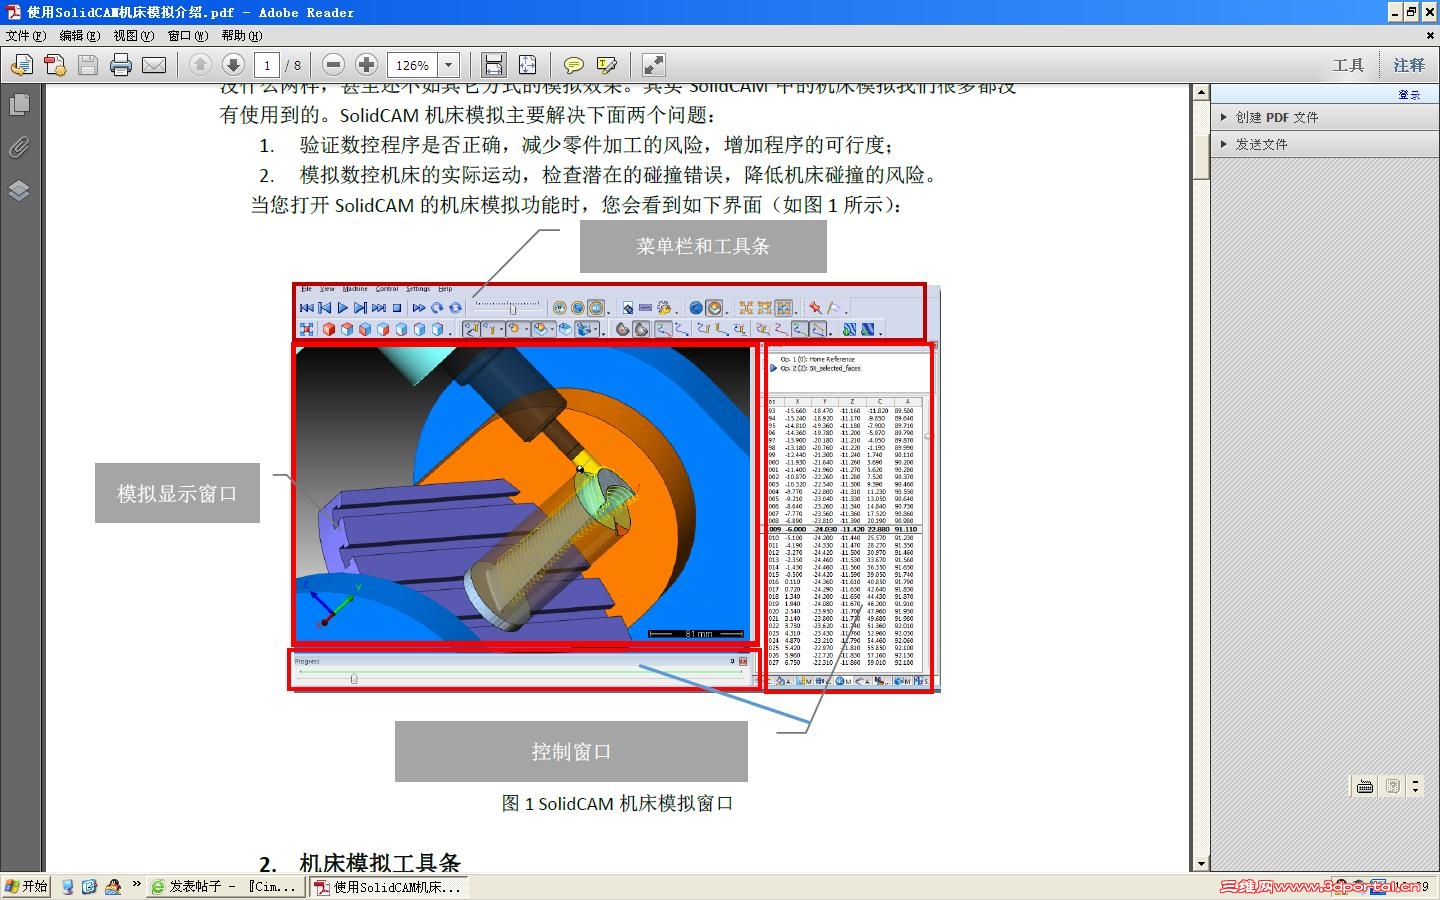Go to previous page with the up arrow
1440x900 pixels.
pyautogui.click(x=200, y=65)
